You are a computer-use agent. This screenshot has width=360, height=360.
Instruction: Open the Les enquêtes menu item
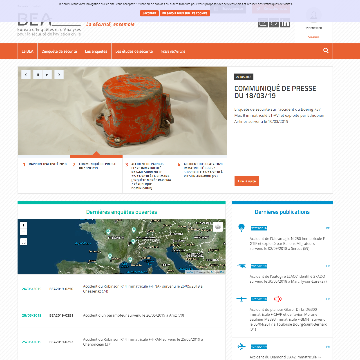[x=96, y=51]
